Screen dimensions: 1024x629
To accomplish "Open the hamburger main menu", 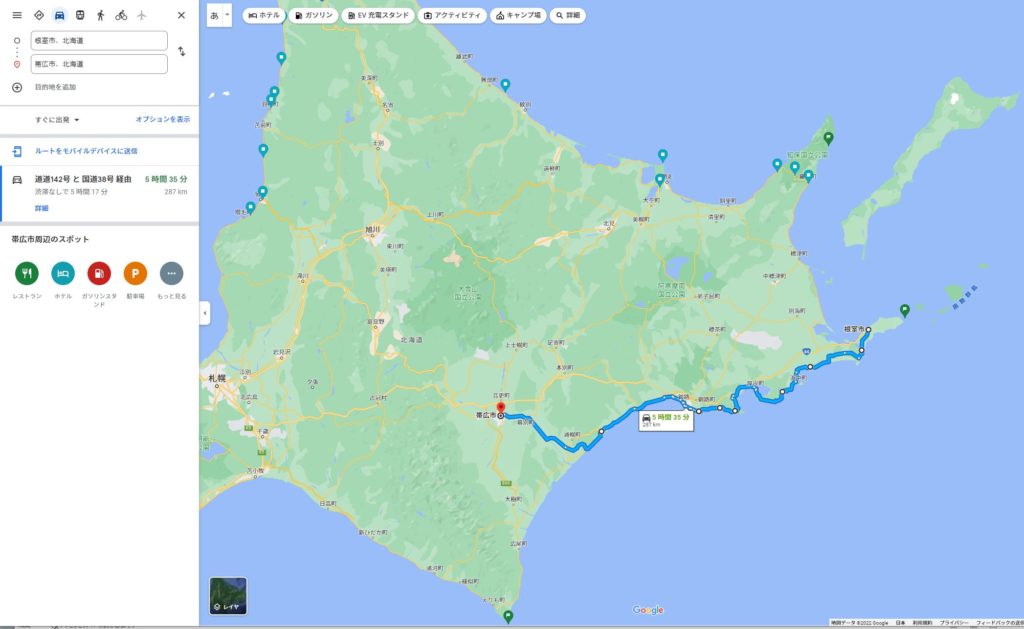I will point(16,15).
